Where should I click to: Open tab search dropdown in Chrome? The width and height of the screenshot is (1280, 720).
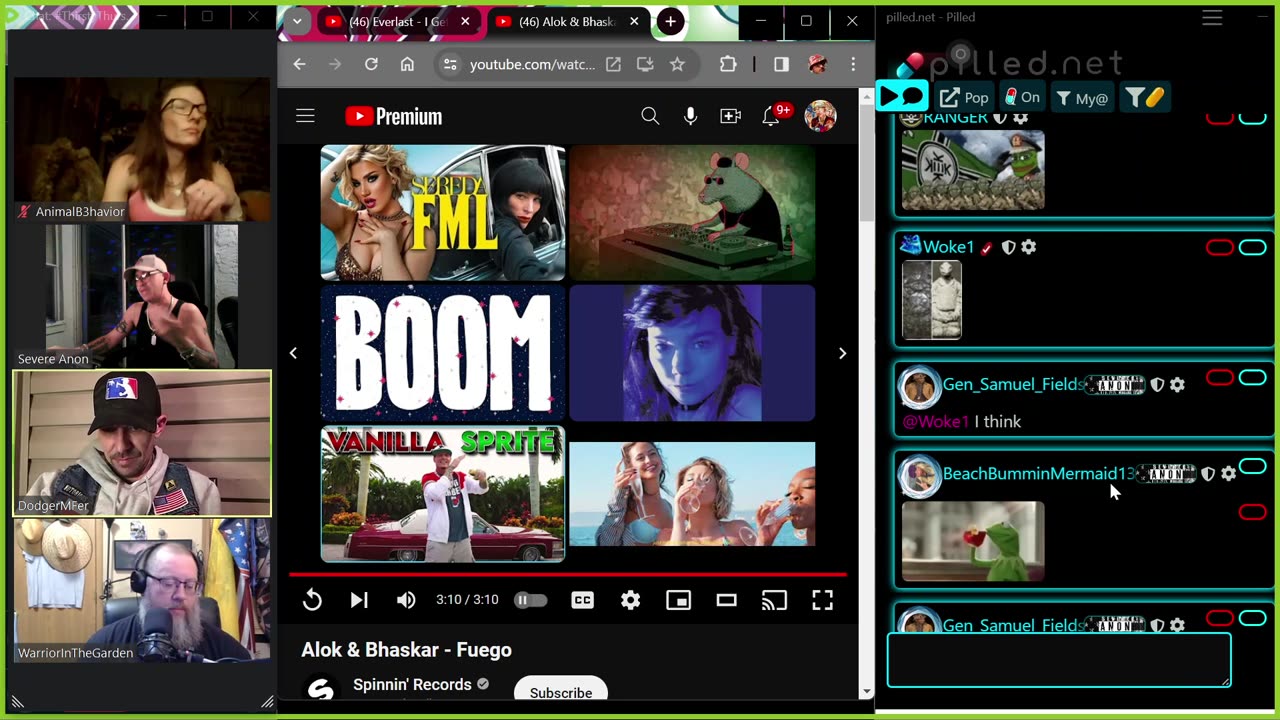(297, 21)
